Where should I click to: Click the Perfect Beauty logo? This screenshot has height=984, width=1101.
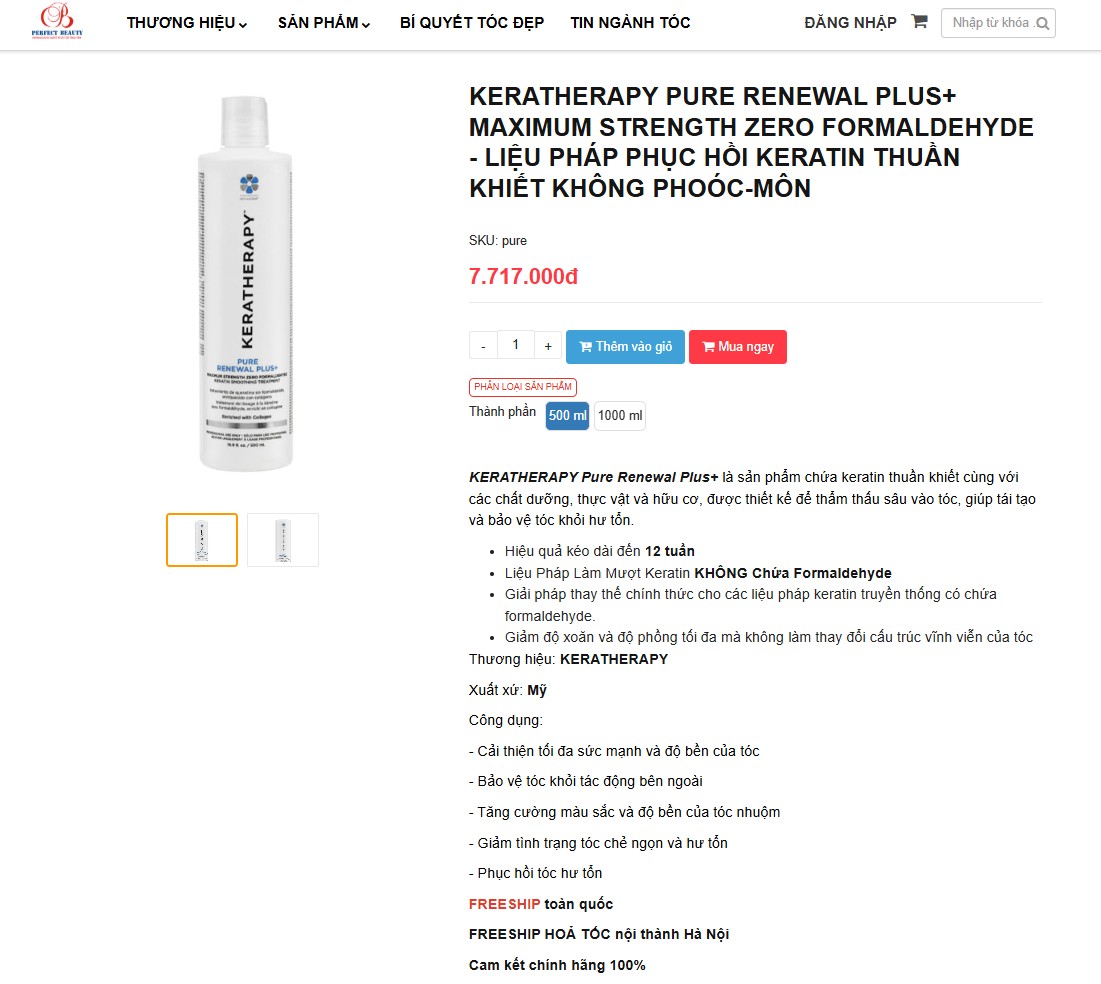pos(57,20)
